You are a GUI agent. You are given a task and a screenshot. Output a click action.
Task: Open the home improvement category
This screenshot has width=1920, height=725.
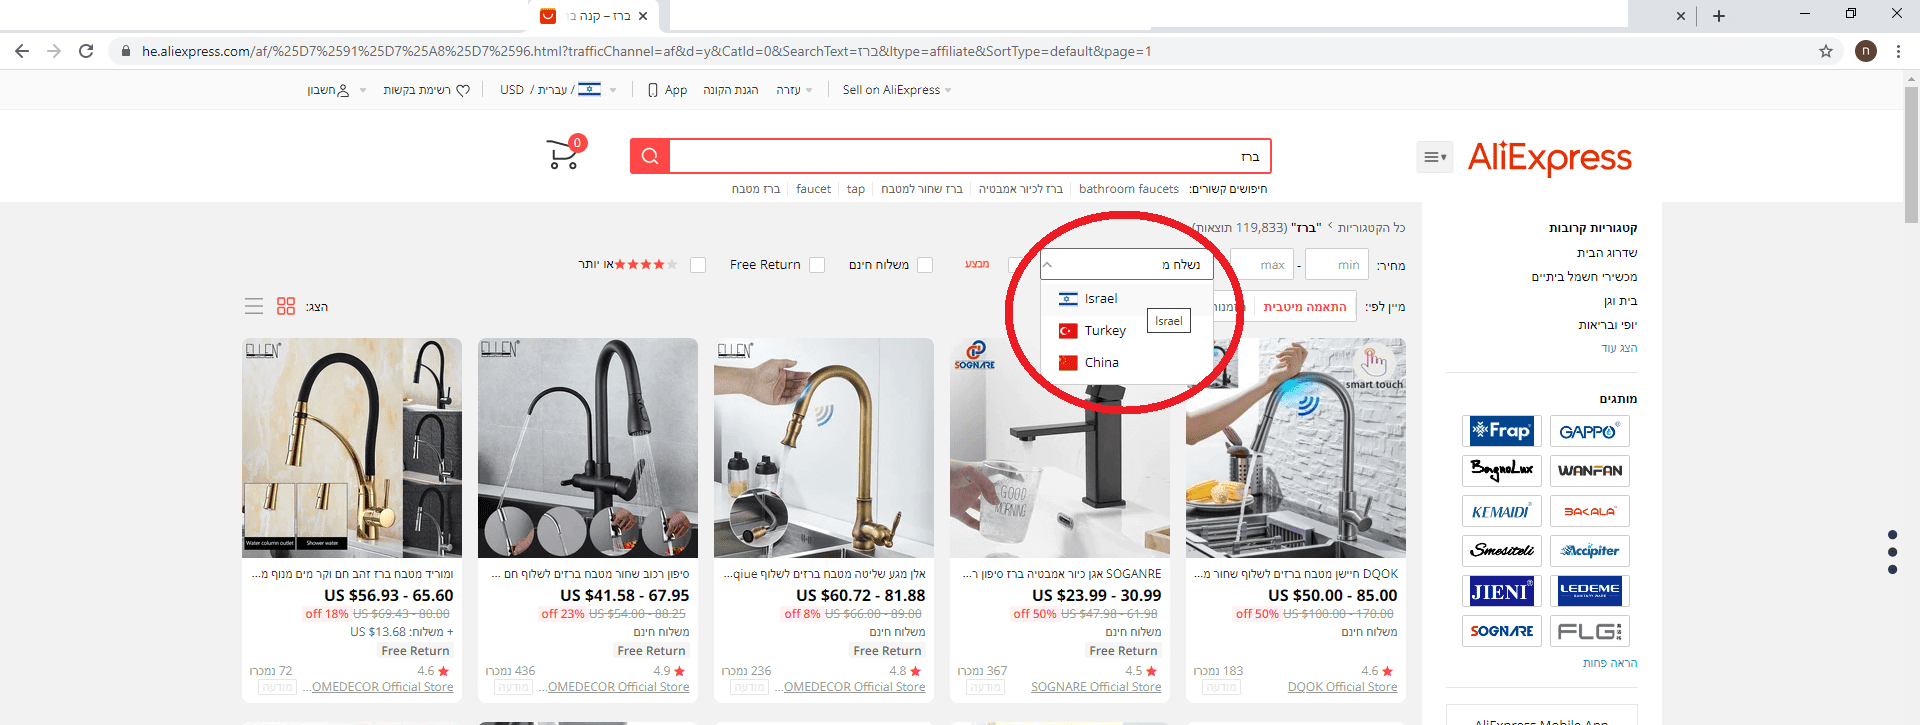pyautogui.click(x=1607, y=253)
